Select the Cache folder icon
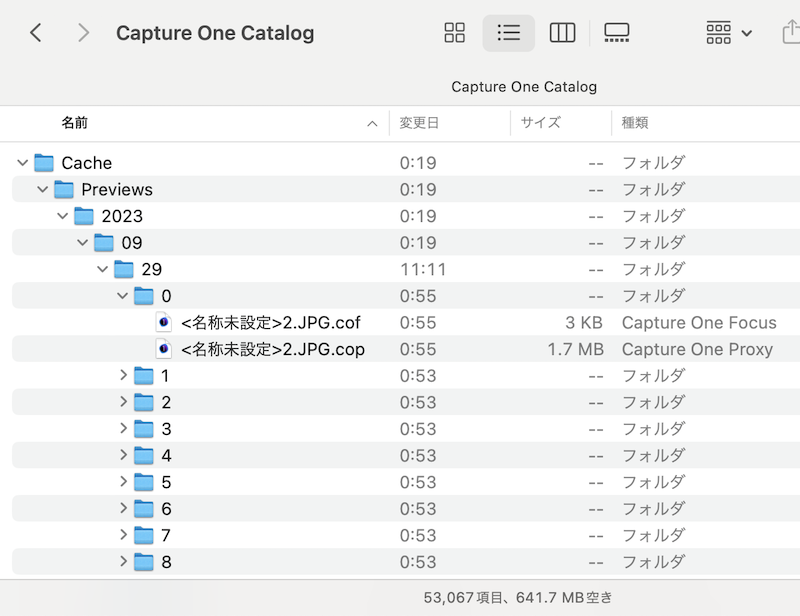This screenshot has width=800, height=616. click(44, 163)
